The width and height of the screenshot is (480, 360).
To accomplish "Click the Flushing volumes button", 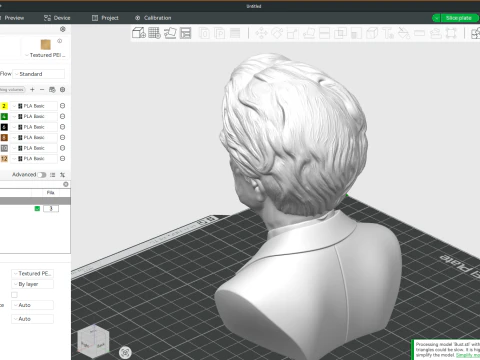I will [12, 89].
